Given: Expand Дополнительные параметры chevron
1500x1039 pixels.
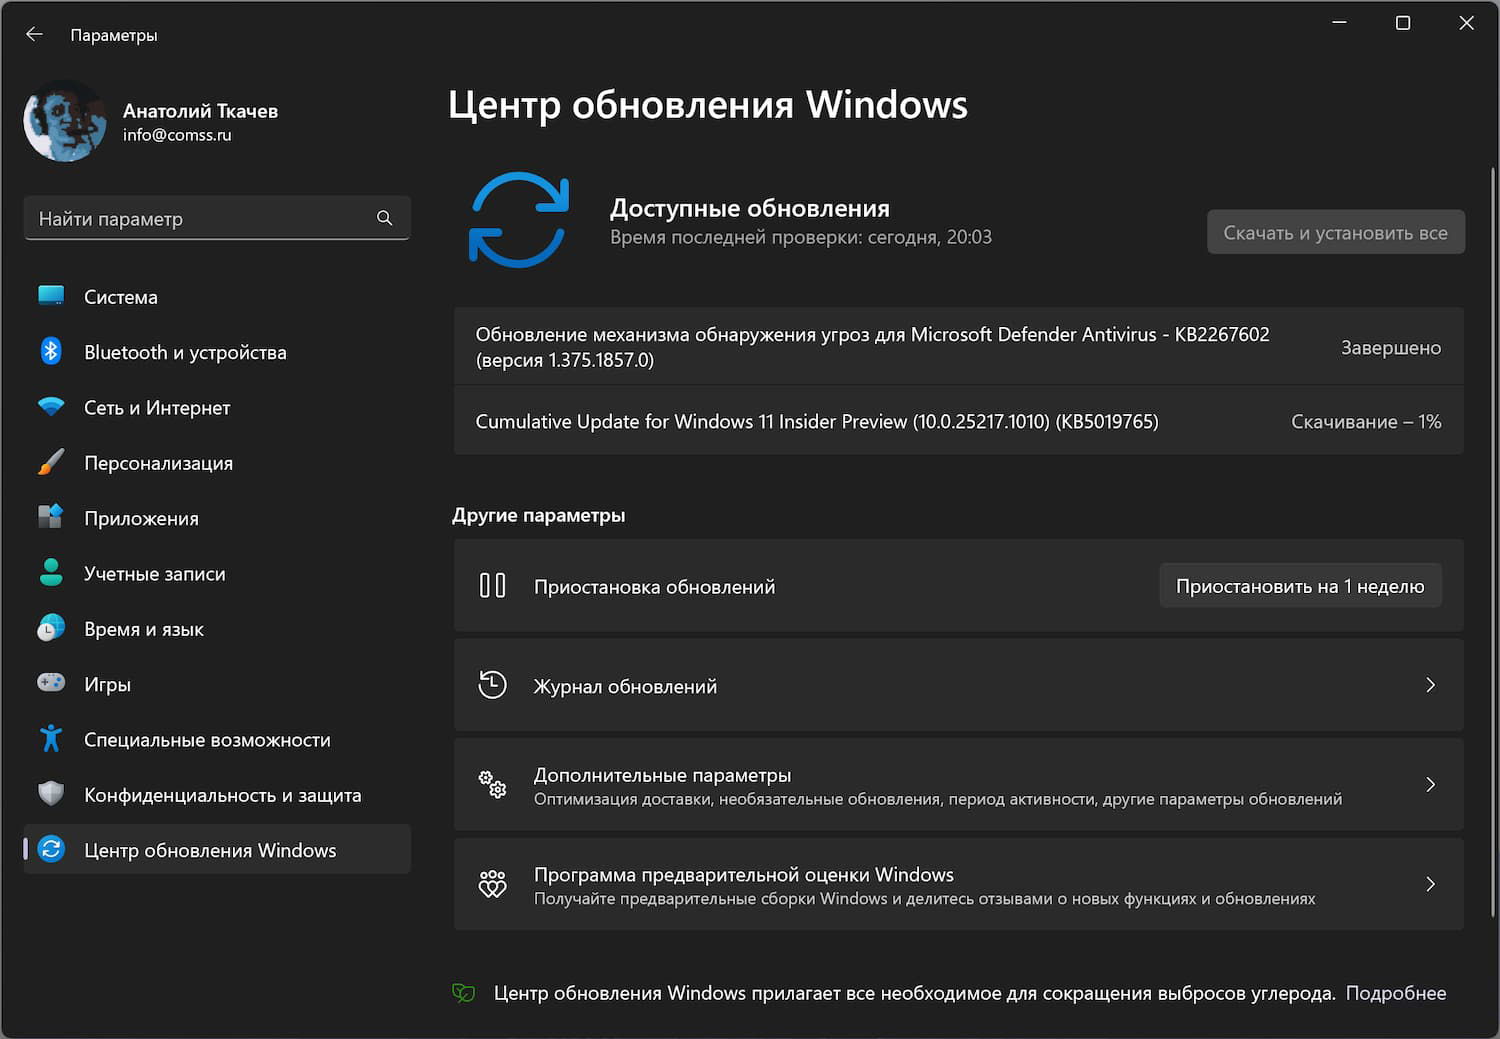Looking at the screenshot, I should click(1430, 785).
